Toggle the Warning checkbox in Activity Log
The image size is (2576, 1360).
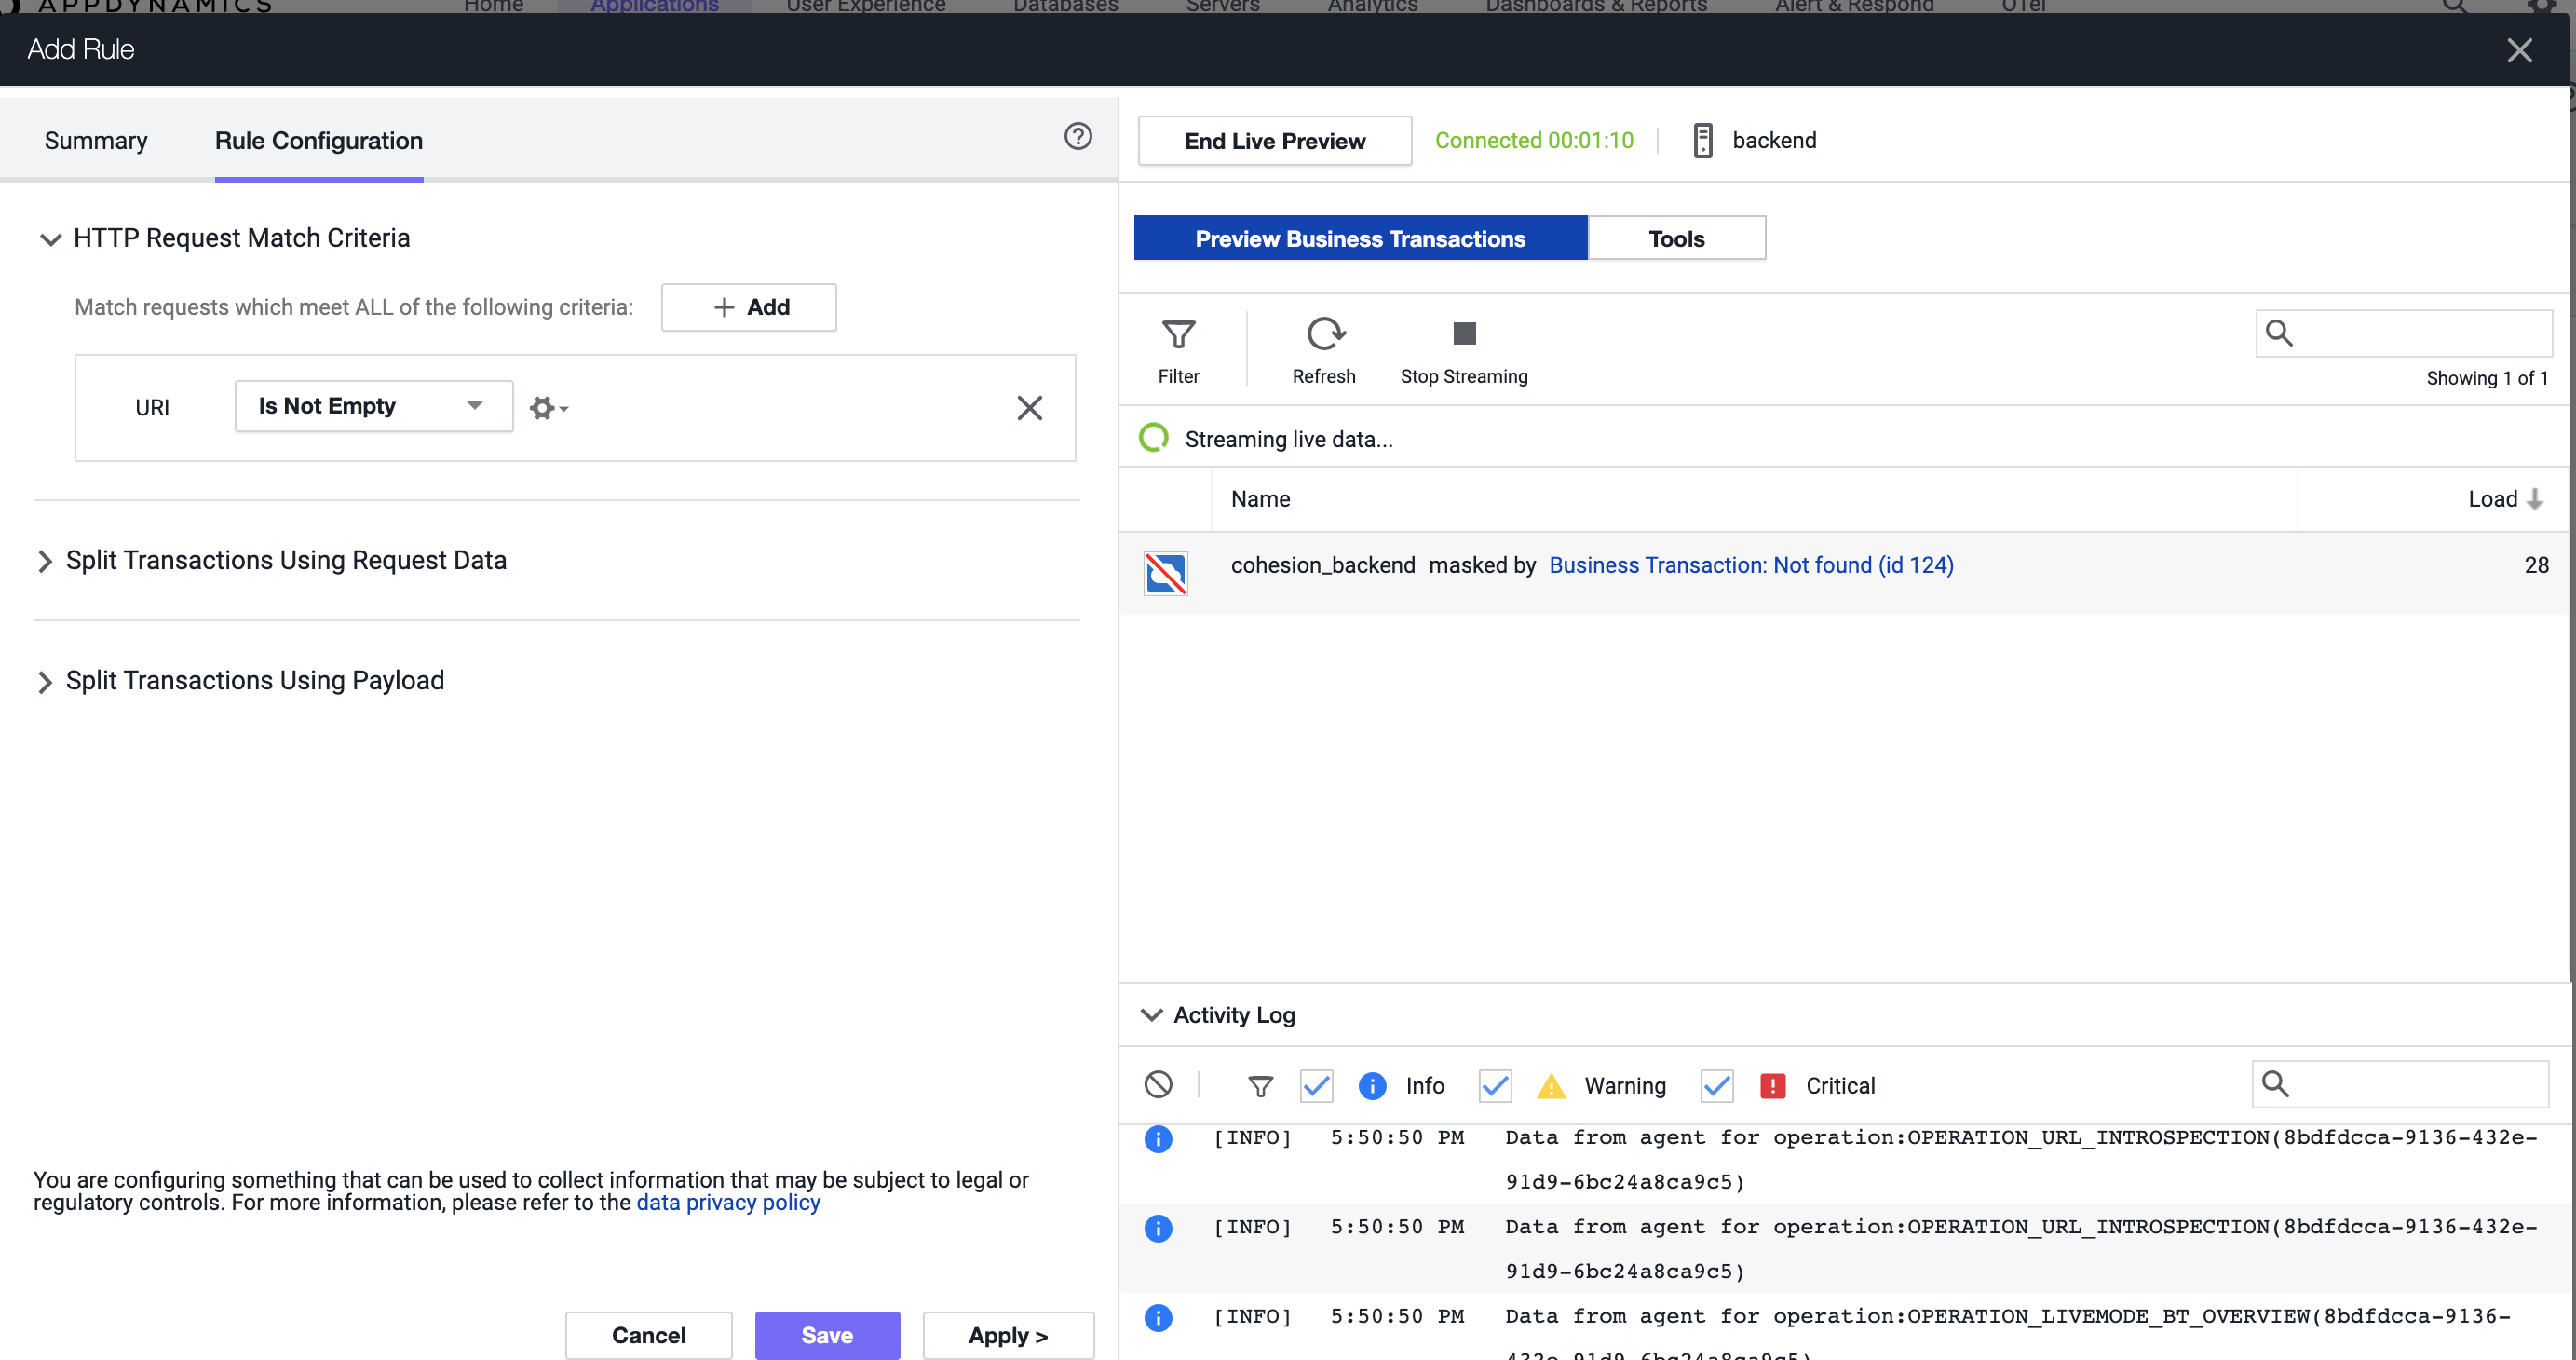[x=1494, y=1085]
